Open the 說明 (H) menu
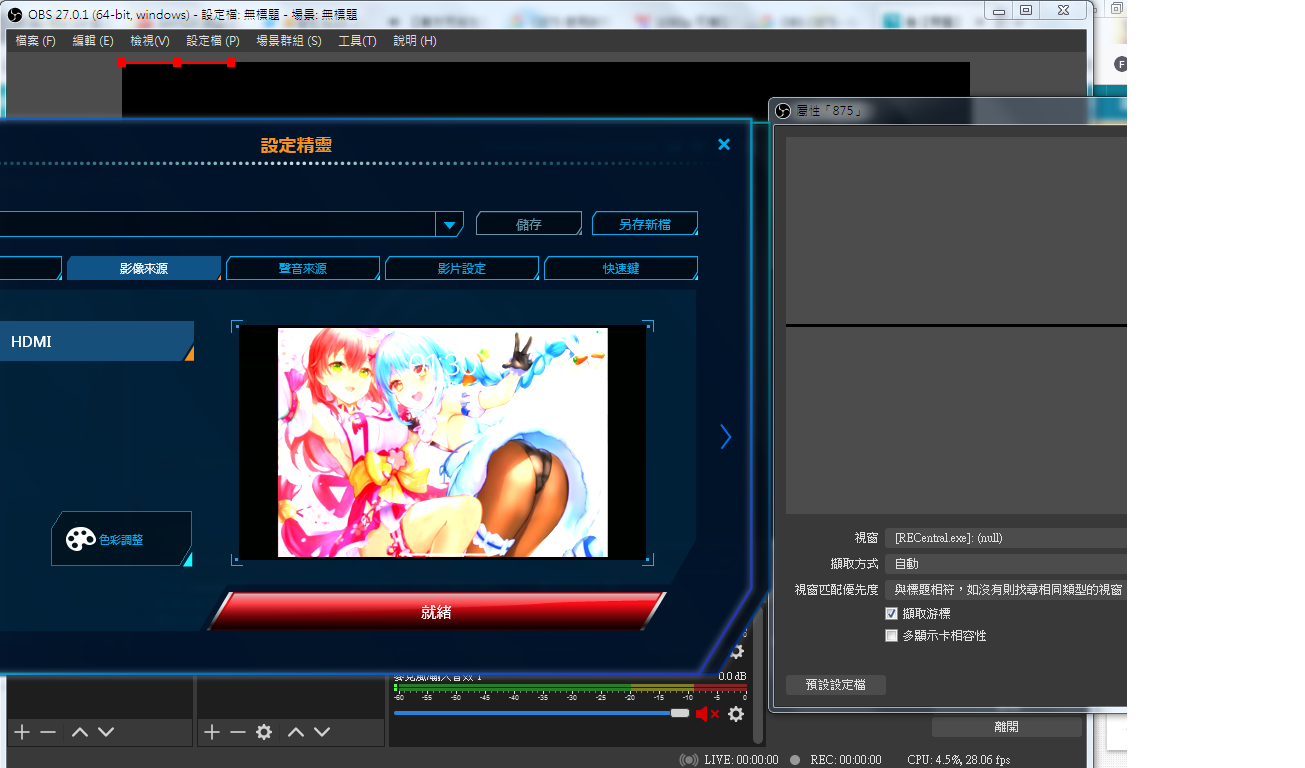The image size is (1305, 768). (415, 41)
